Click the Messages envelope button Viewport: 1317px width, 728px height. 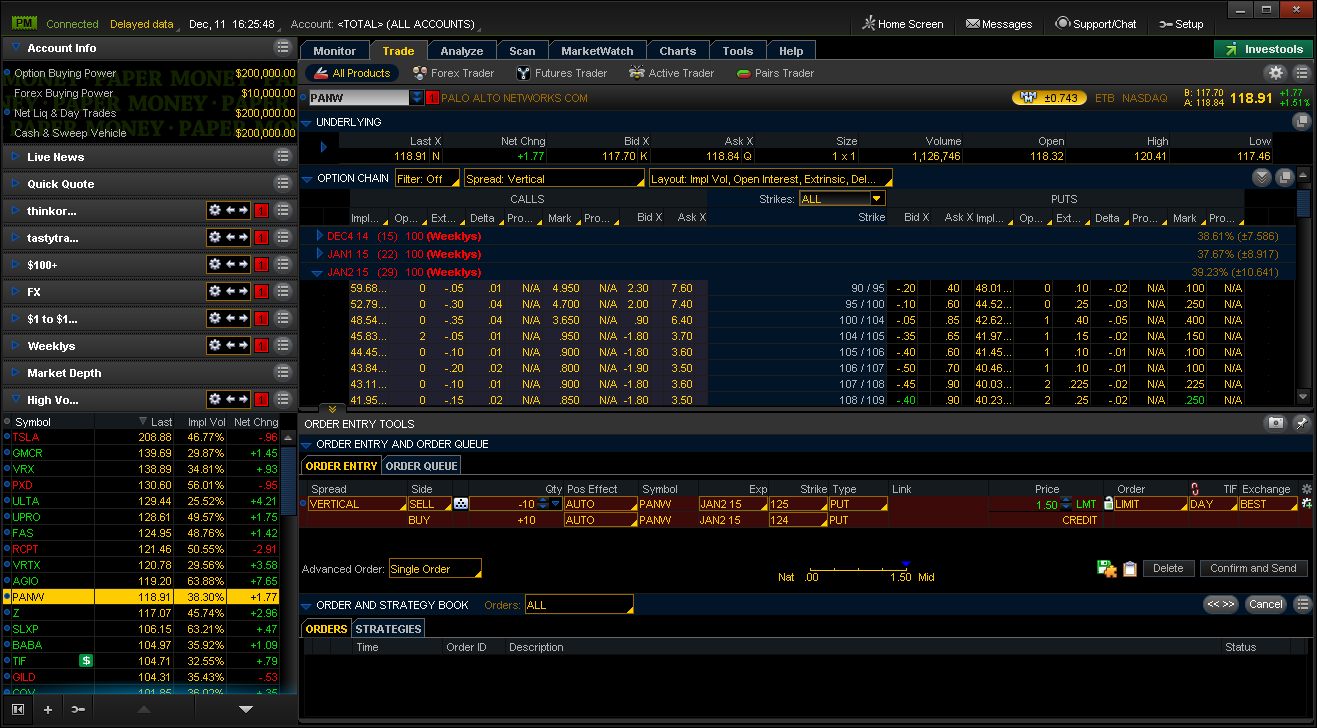[x=999, y=24]
